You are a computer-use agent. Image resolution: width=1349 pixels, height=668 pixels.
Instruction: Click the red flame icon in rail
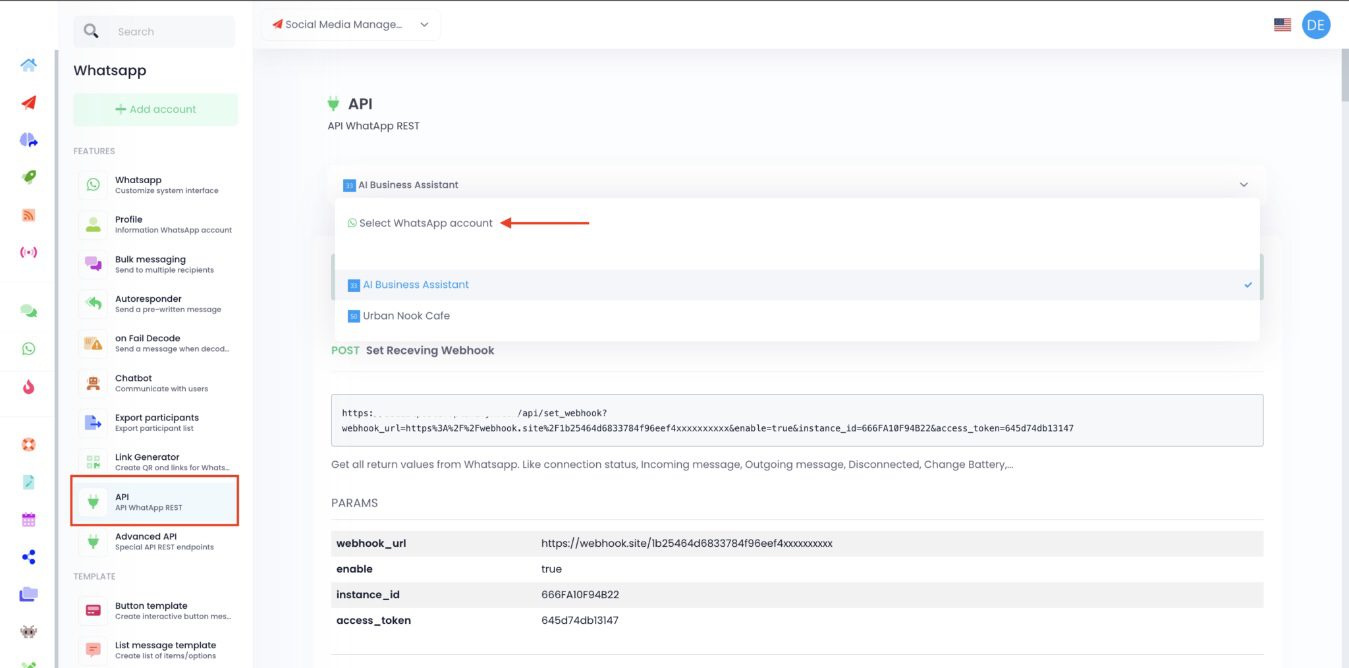(x=28, y=387)
